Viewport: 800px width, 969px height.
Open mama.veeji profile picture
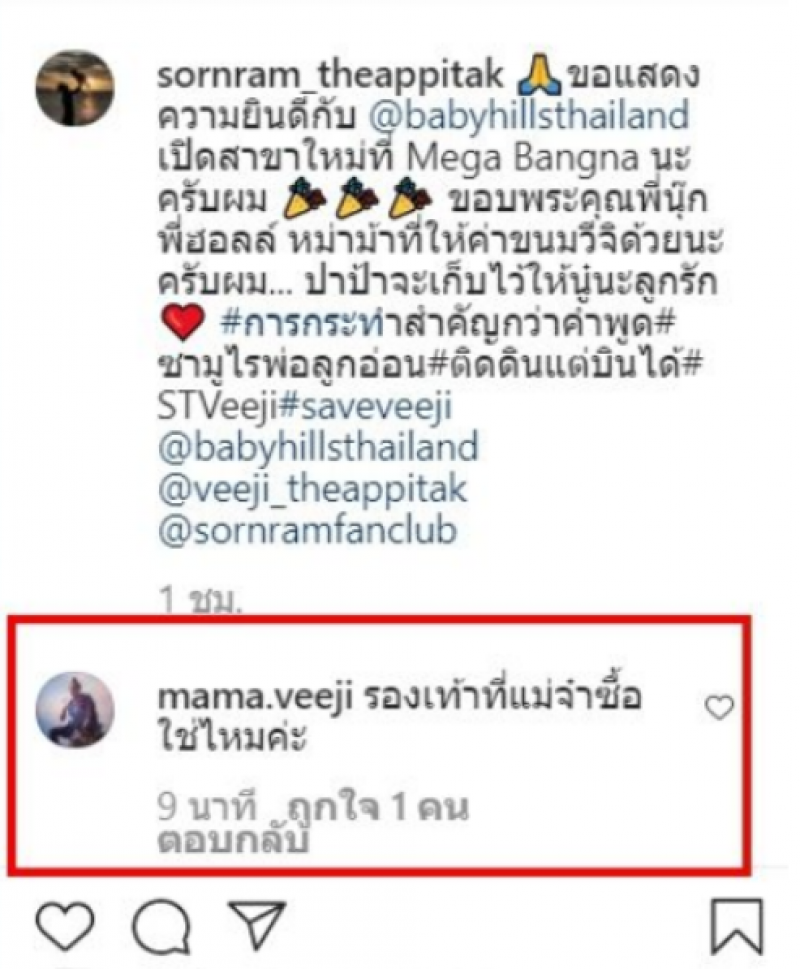[x=75, y=709]
